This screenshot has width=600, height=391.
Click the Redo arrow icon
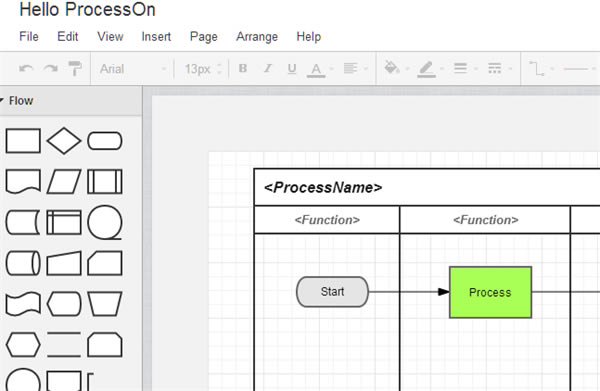(x=51, y=69)
